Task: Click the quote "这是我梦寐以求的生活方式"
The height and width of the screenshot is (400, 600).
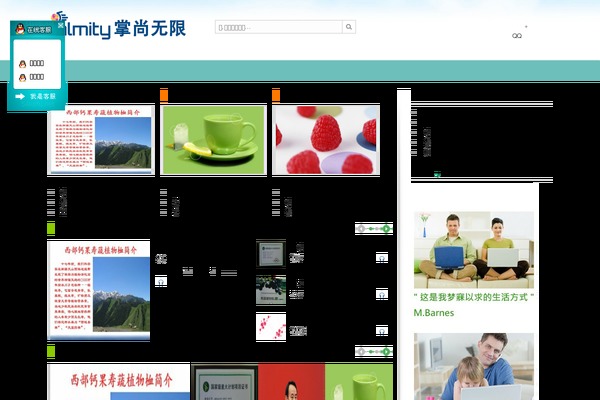Action: (474, 297)
